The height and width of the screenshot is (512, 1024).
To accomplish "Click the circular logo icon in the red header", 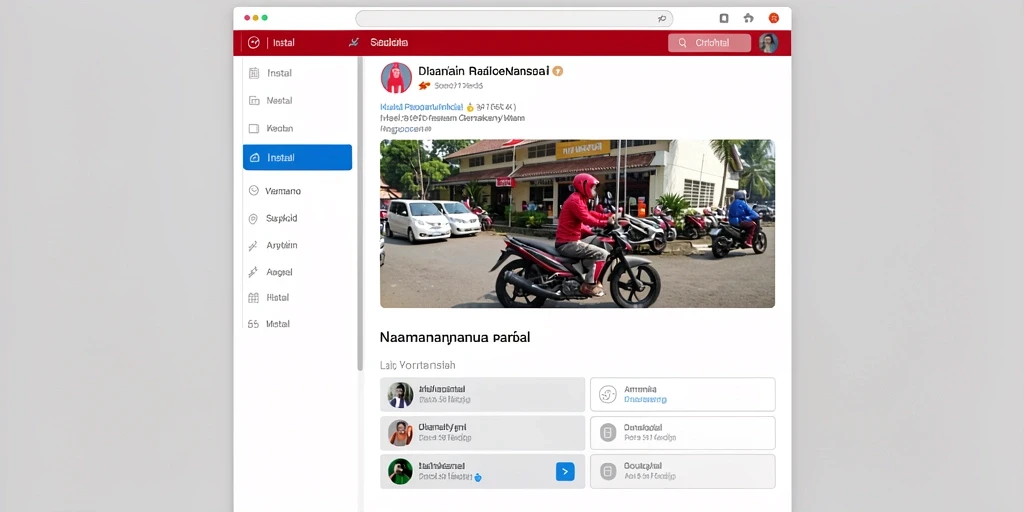I will [254, 42].
